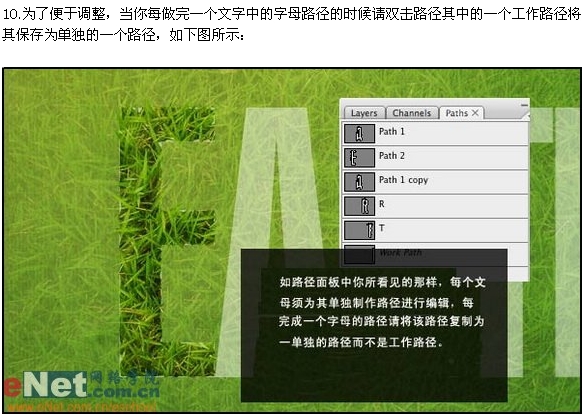The image size is (582, 414).
Task: Select the Path 1 thumbnail
Action: pos(359,134)
